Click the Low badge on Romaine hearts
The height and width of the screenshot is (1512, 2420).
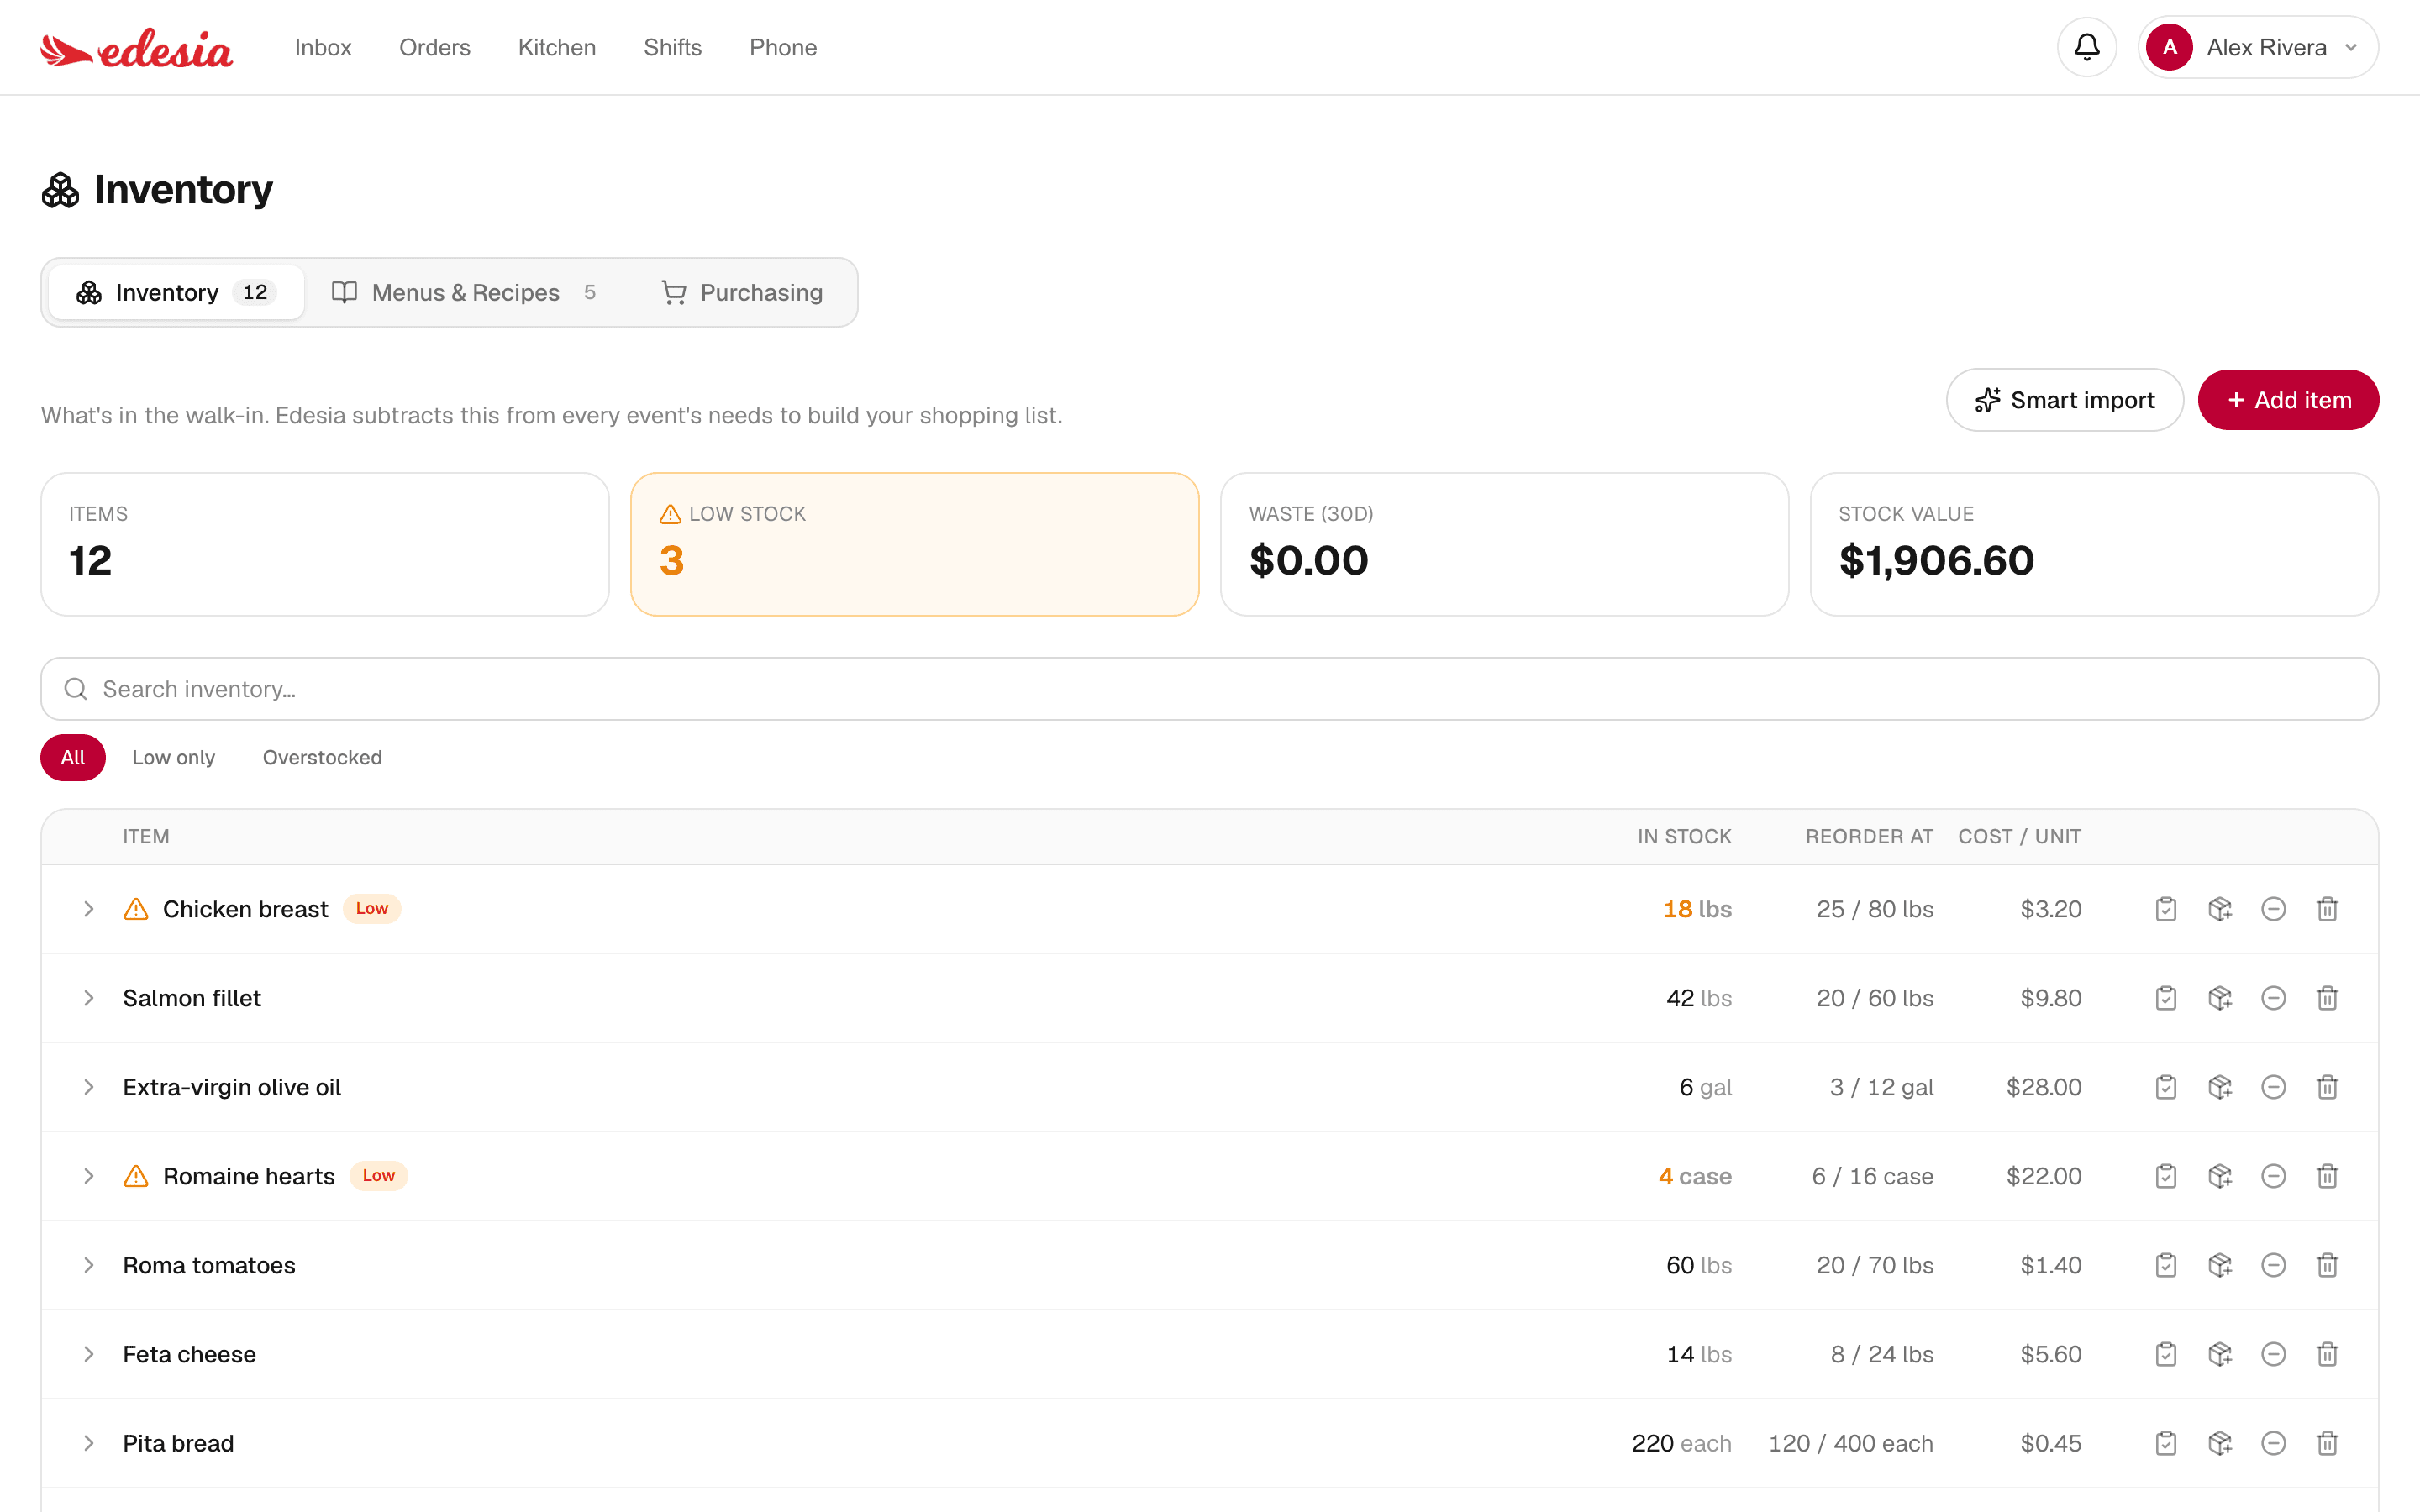378,1175
